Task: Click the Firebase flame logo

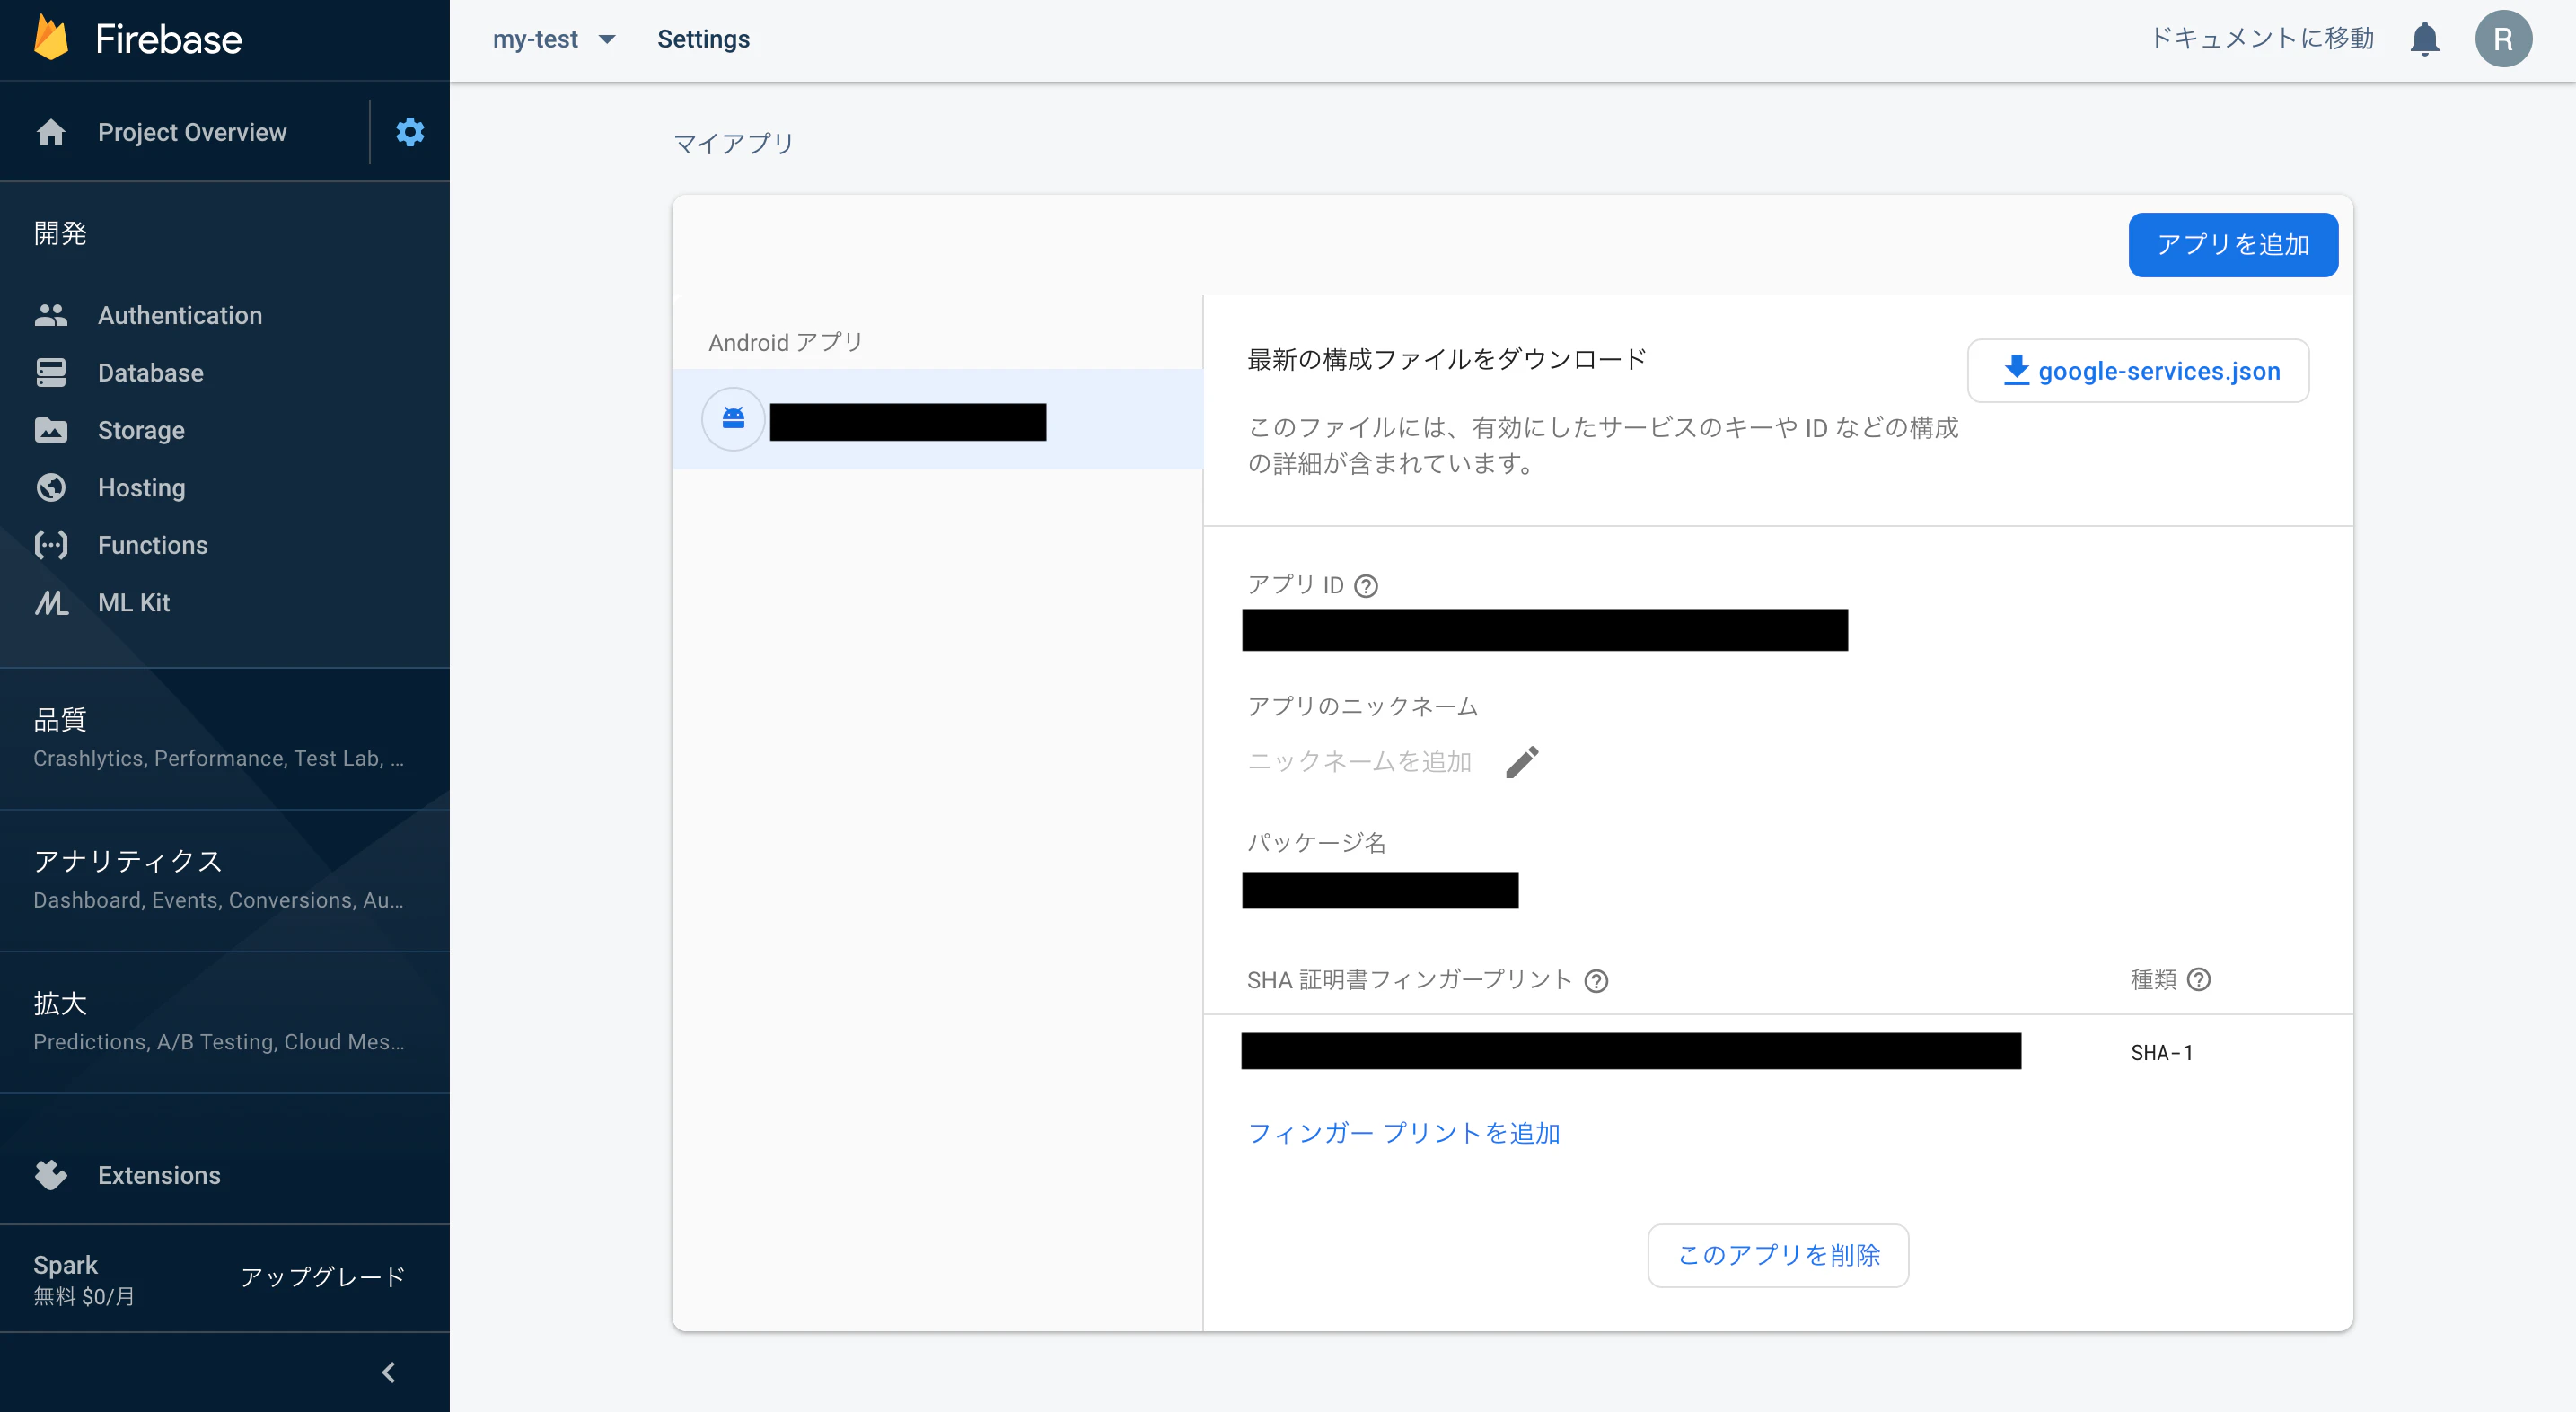Action: [51, 38]
